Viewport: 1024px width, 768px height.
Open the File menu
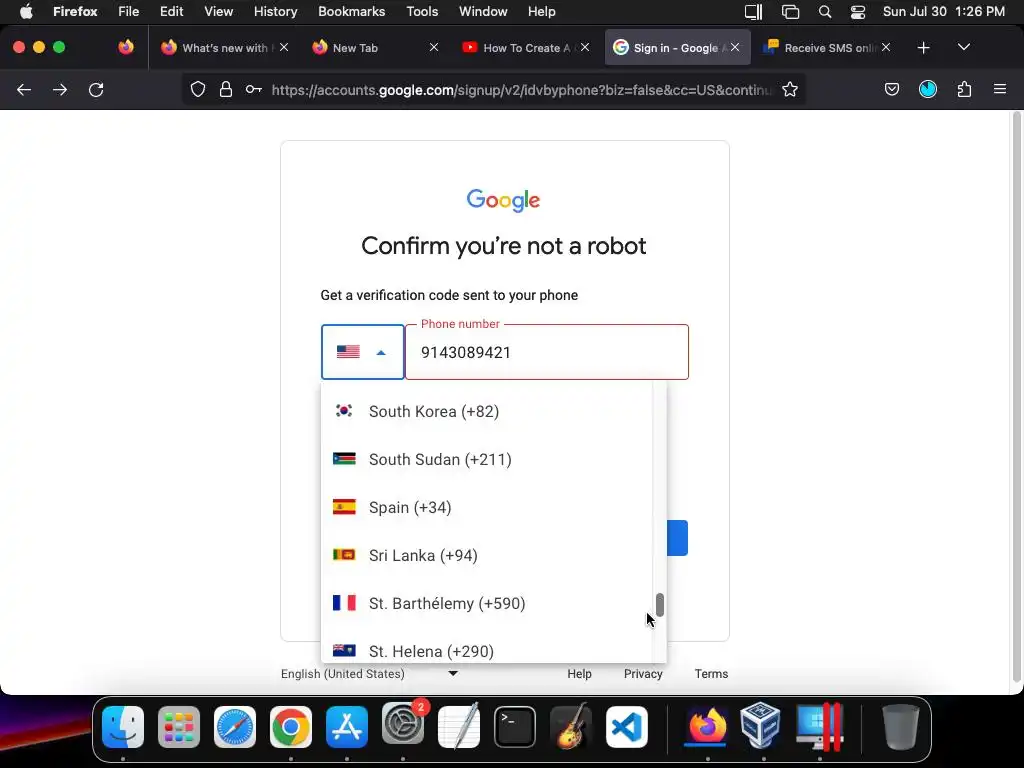(129, 12)
